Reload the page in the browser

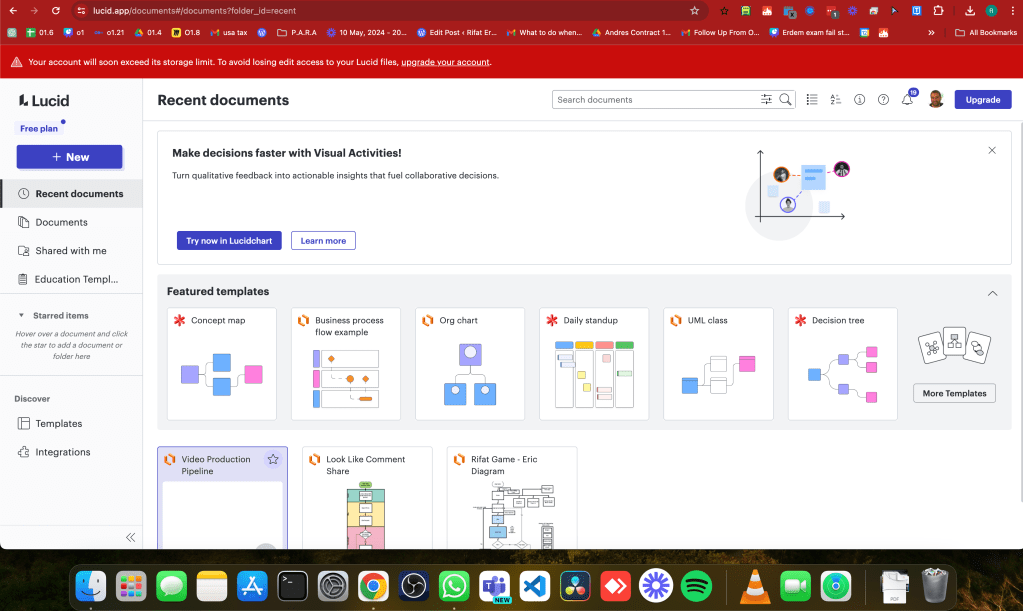(56, 10)
